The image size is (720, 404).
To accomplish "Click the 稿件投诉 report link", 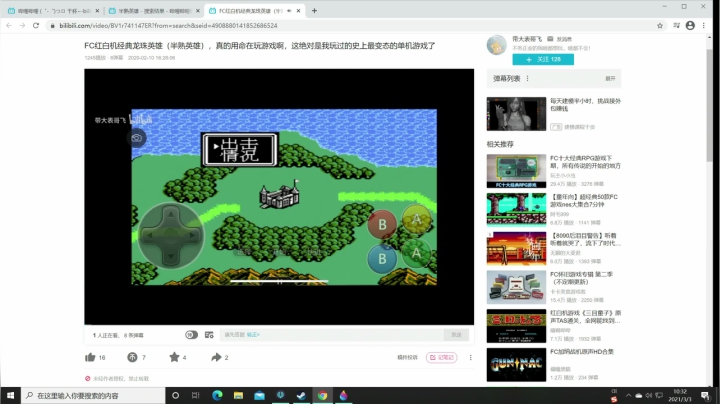I will click(x=407, y=357).
